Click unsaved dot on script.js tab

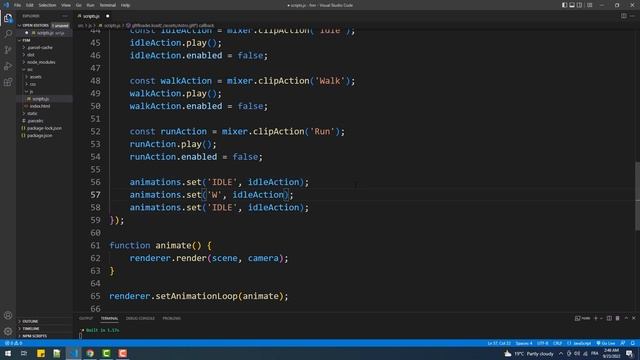click(x=107, y=16)
